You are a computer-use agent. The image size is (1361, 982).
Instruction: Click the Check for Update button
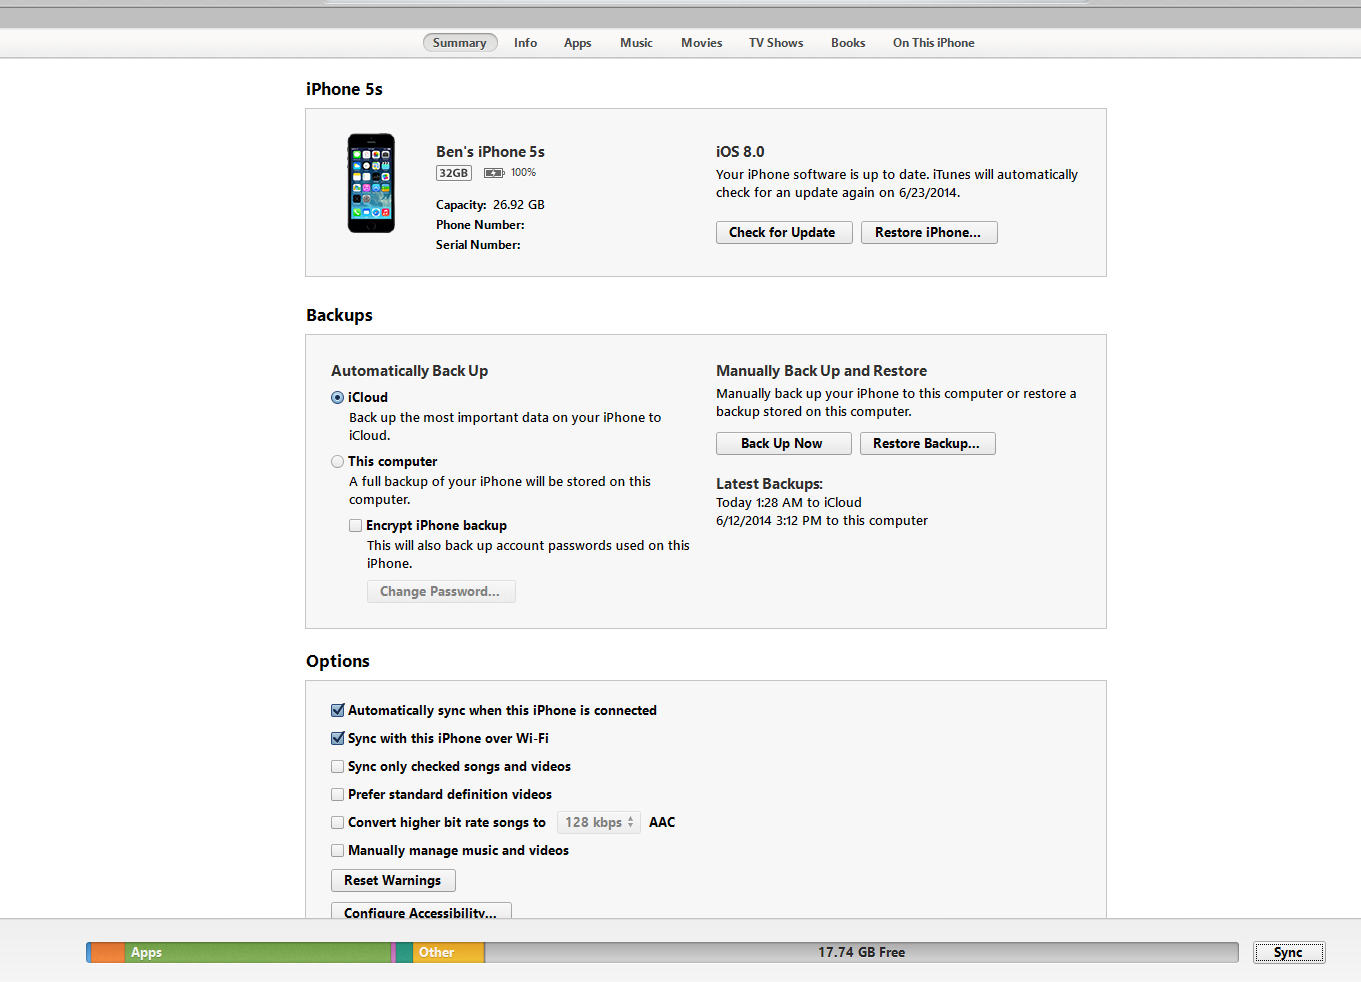[x=784, y=232]
